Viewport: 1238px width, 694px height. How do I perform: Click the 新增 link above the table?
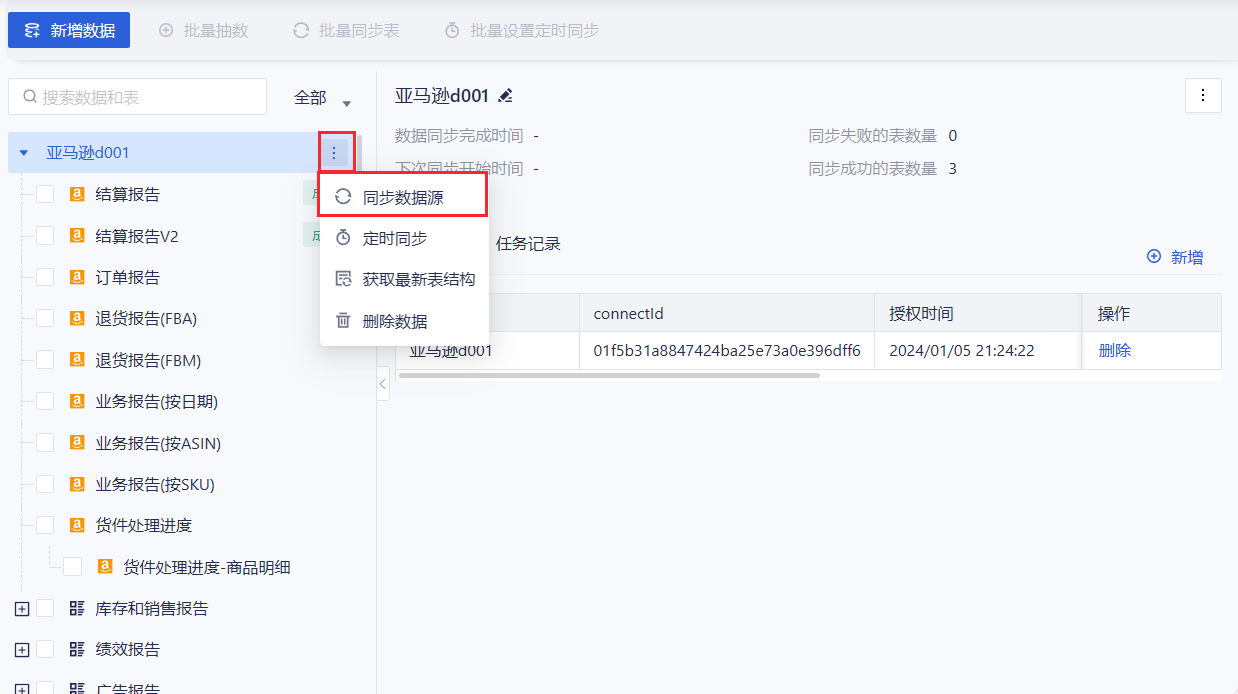coord(1187,257)
